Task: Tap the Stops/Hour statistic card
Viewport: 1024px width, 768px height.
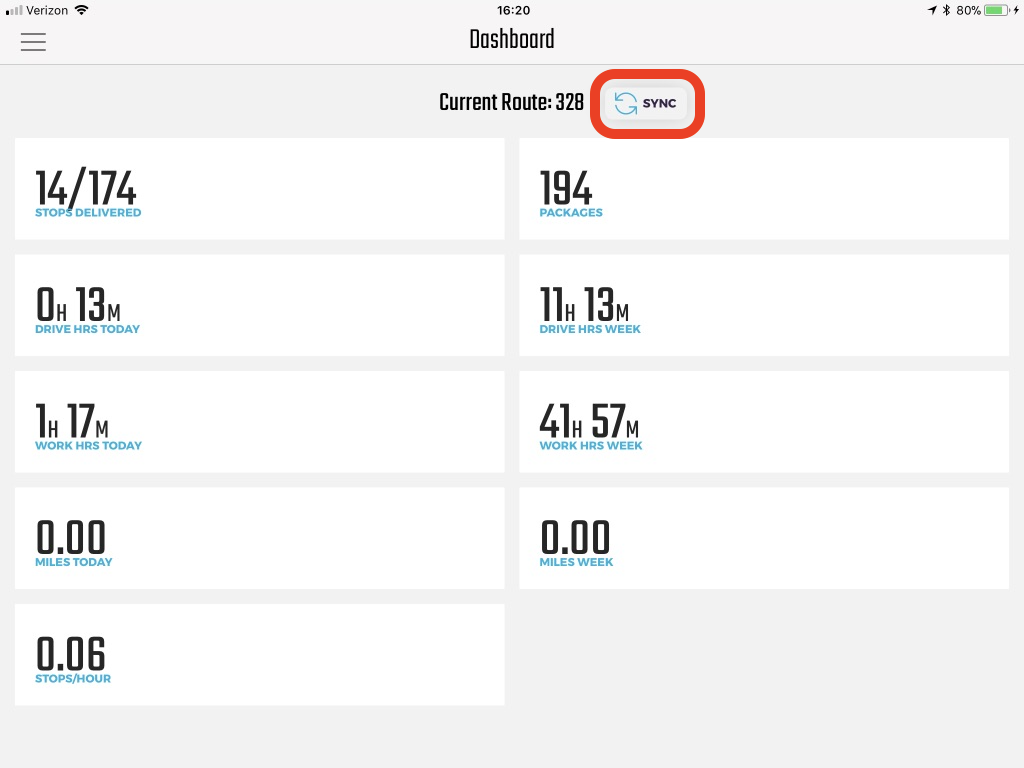Action: 259,654
